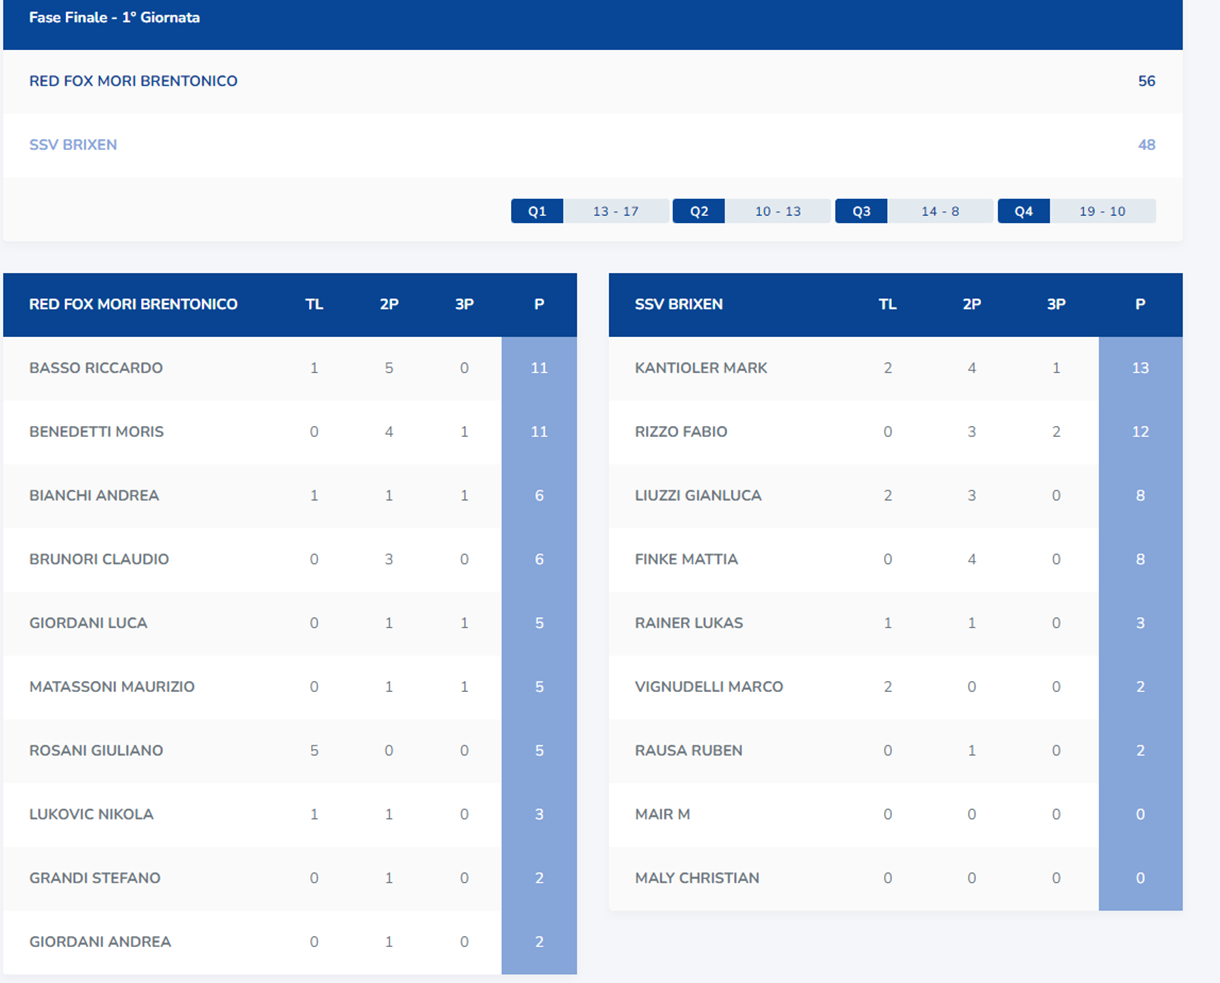Click the Q4 quarter badge

click(1023, 211)
